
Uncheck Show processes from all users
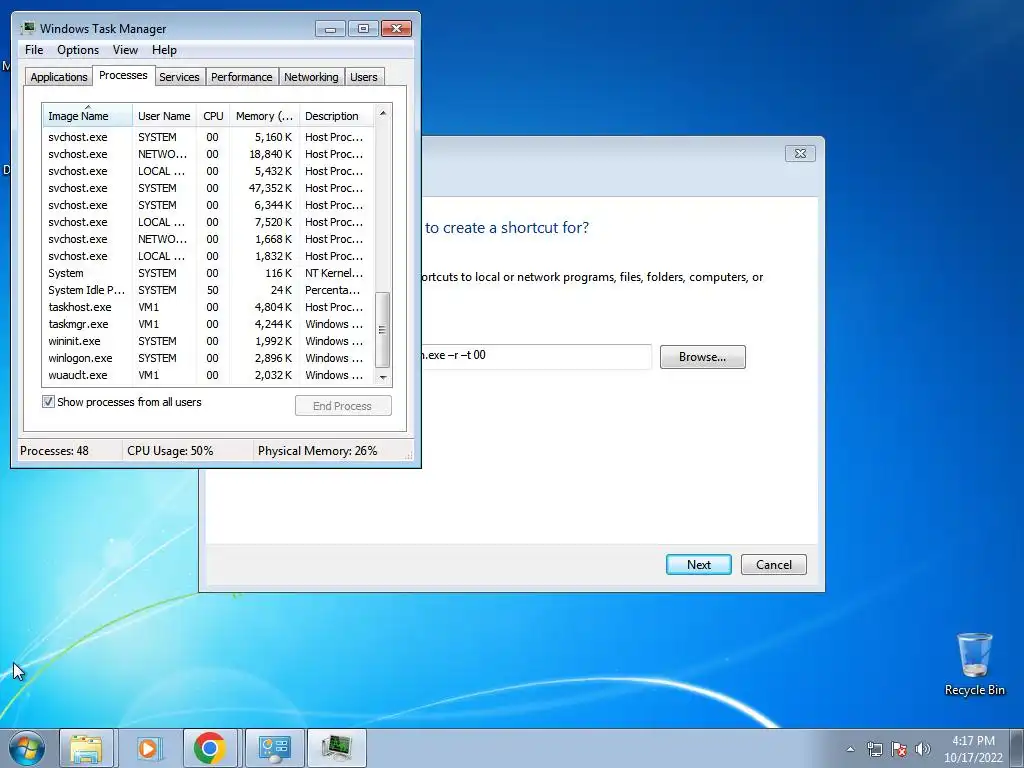tap(48, 402)
